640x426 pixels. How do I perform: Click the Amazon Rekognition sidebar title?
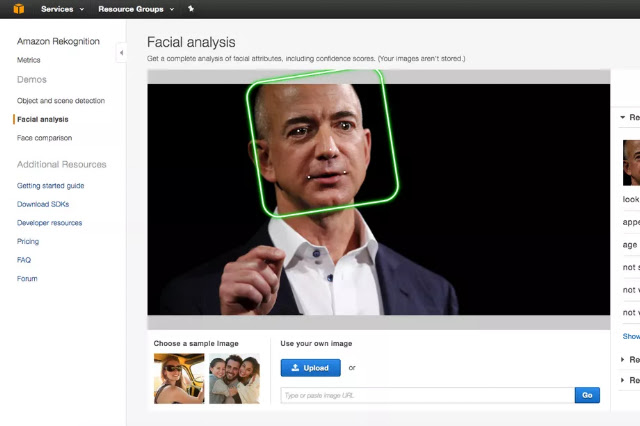point(58,41)
